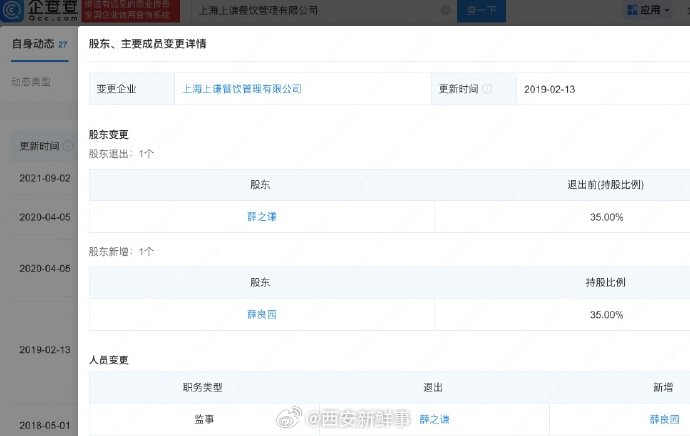Click the company name search field
This screenshot has width=690, height=436.
pos(324,11)
